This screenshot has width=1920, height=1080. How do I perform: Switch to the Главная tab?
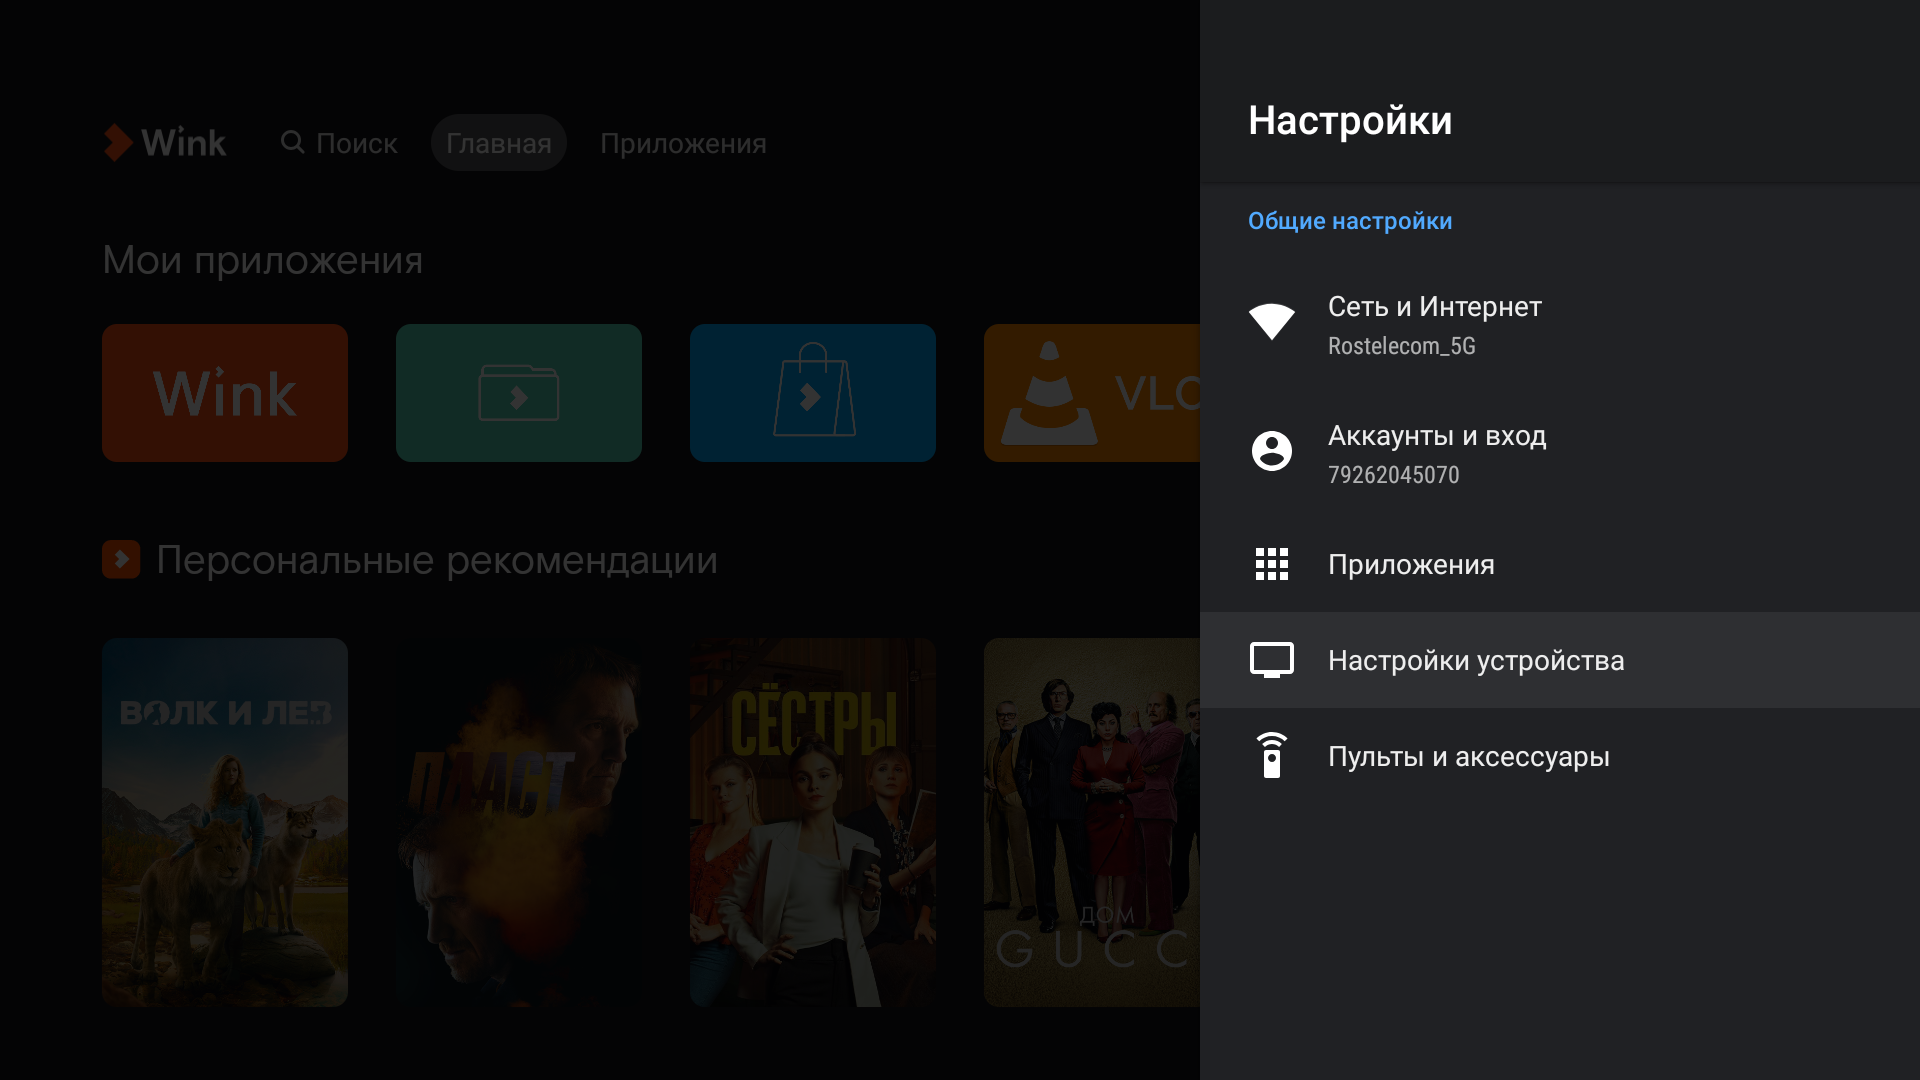coord(498,143)
